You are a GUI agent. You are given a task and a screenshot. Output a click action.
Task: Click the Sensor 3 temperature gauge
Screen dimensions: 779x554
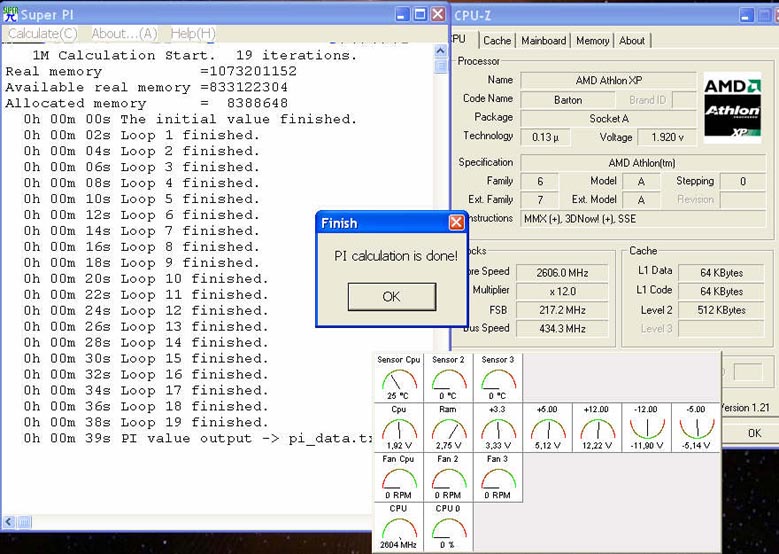pyautogui.click(x=498, y=378)
